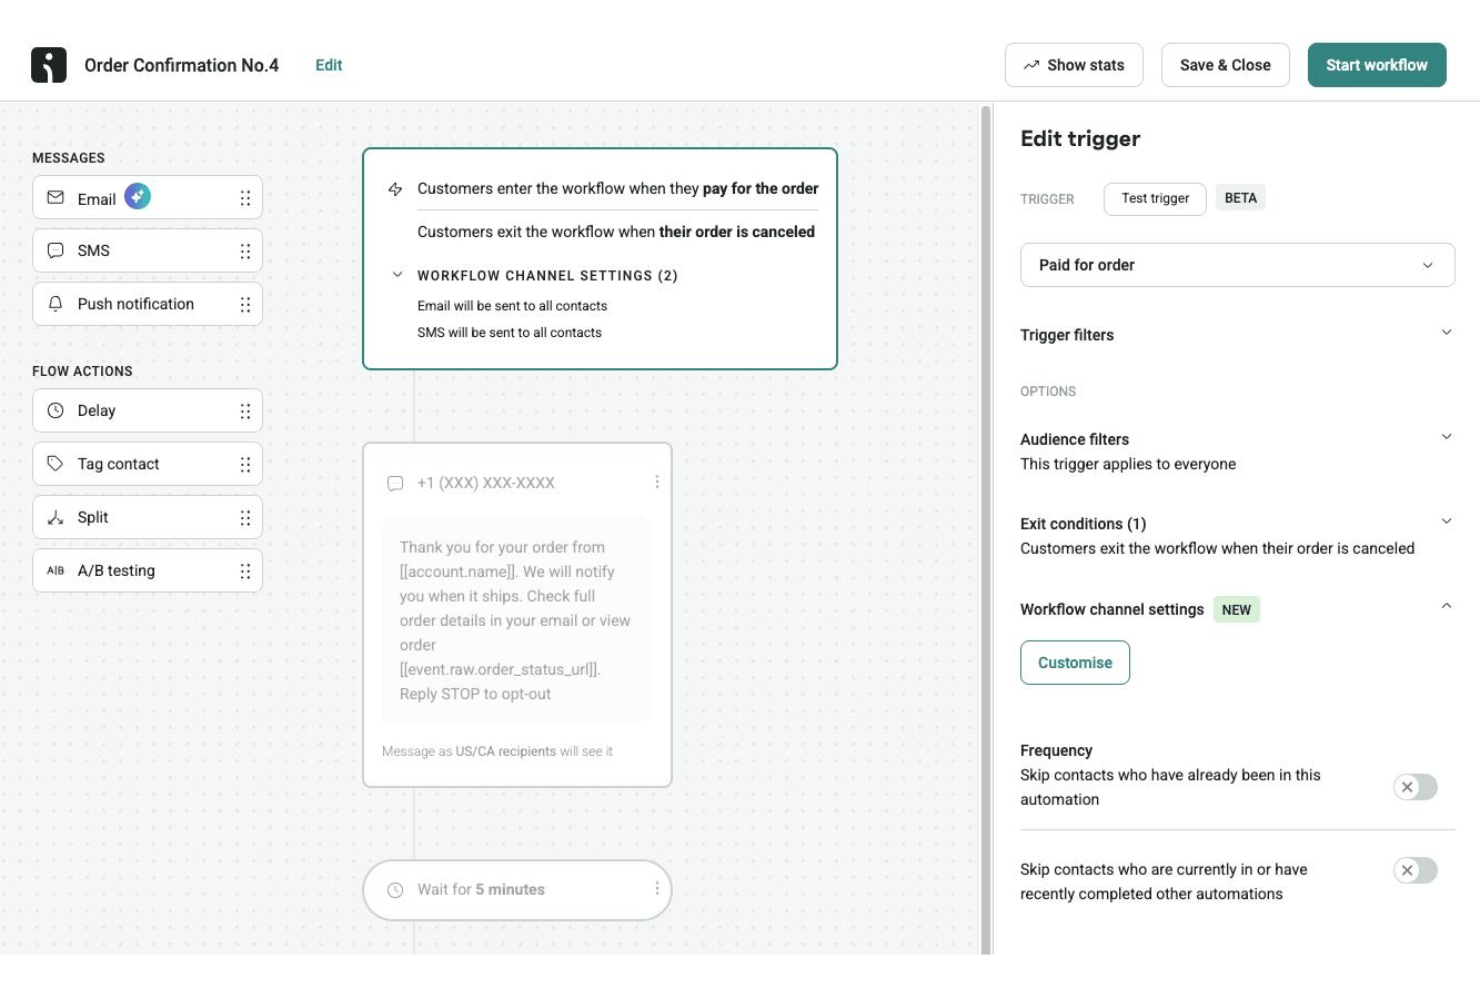This screenshot has width=1480, height=987.
Task: Click the 'SMS will be sent to all contacts' text
Action: [x=509, y=333]
